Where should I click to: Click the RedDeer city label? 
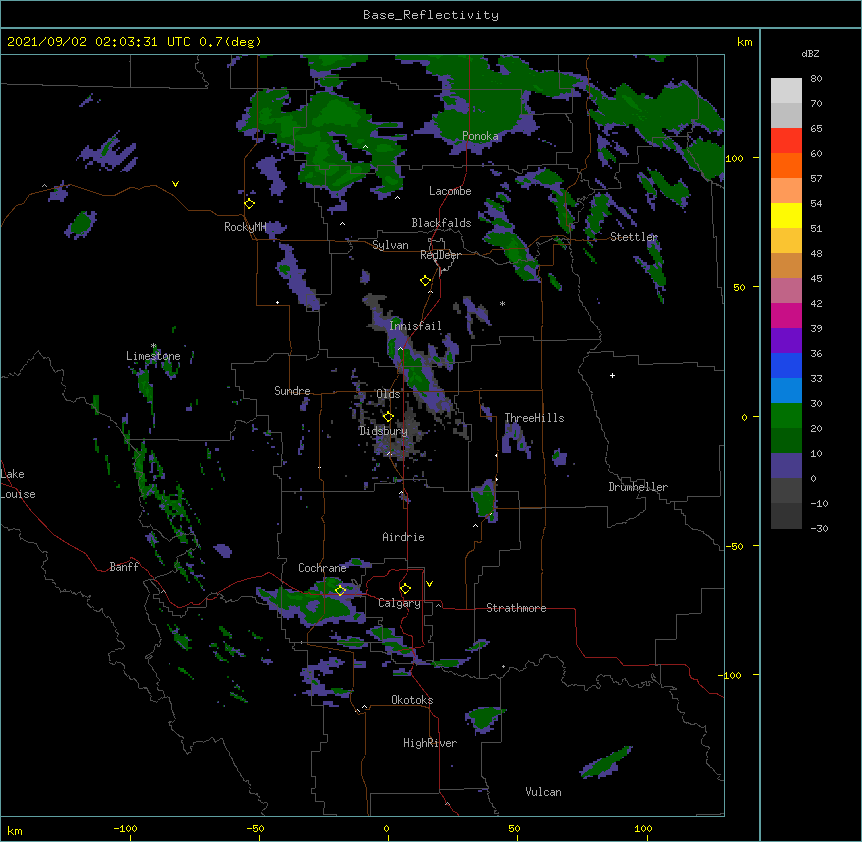point(440,255)
